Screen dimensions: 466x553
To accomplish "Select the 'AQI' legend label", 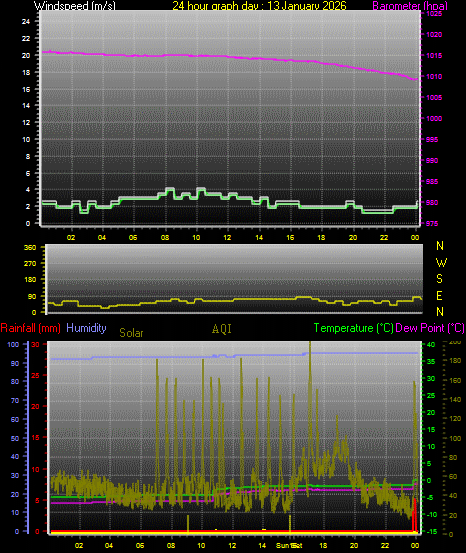I will pos(222,329).
